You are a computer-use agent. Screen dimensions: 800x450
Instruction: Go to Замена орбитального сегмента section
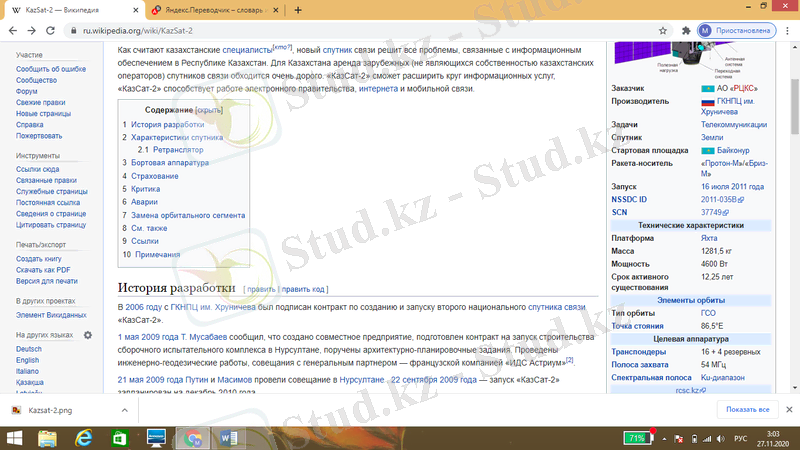tap(188, 215)
